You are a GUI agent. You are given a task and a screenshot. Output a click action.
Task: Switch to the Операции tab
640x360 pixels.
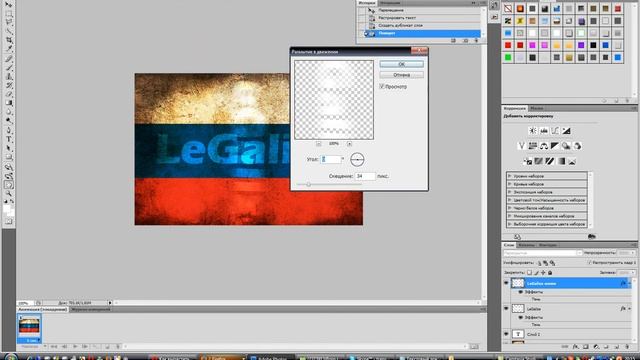(x=390, y=3)
